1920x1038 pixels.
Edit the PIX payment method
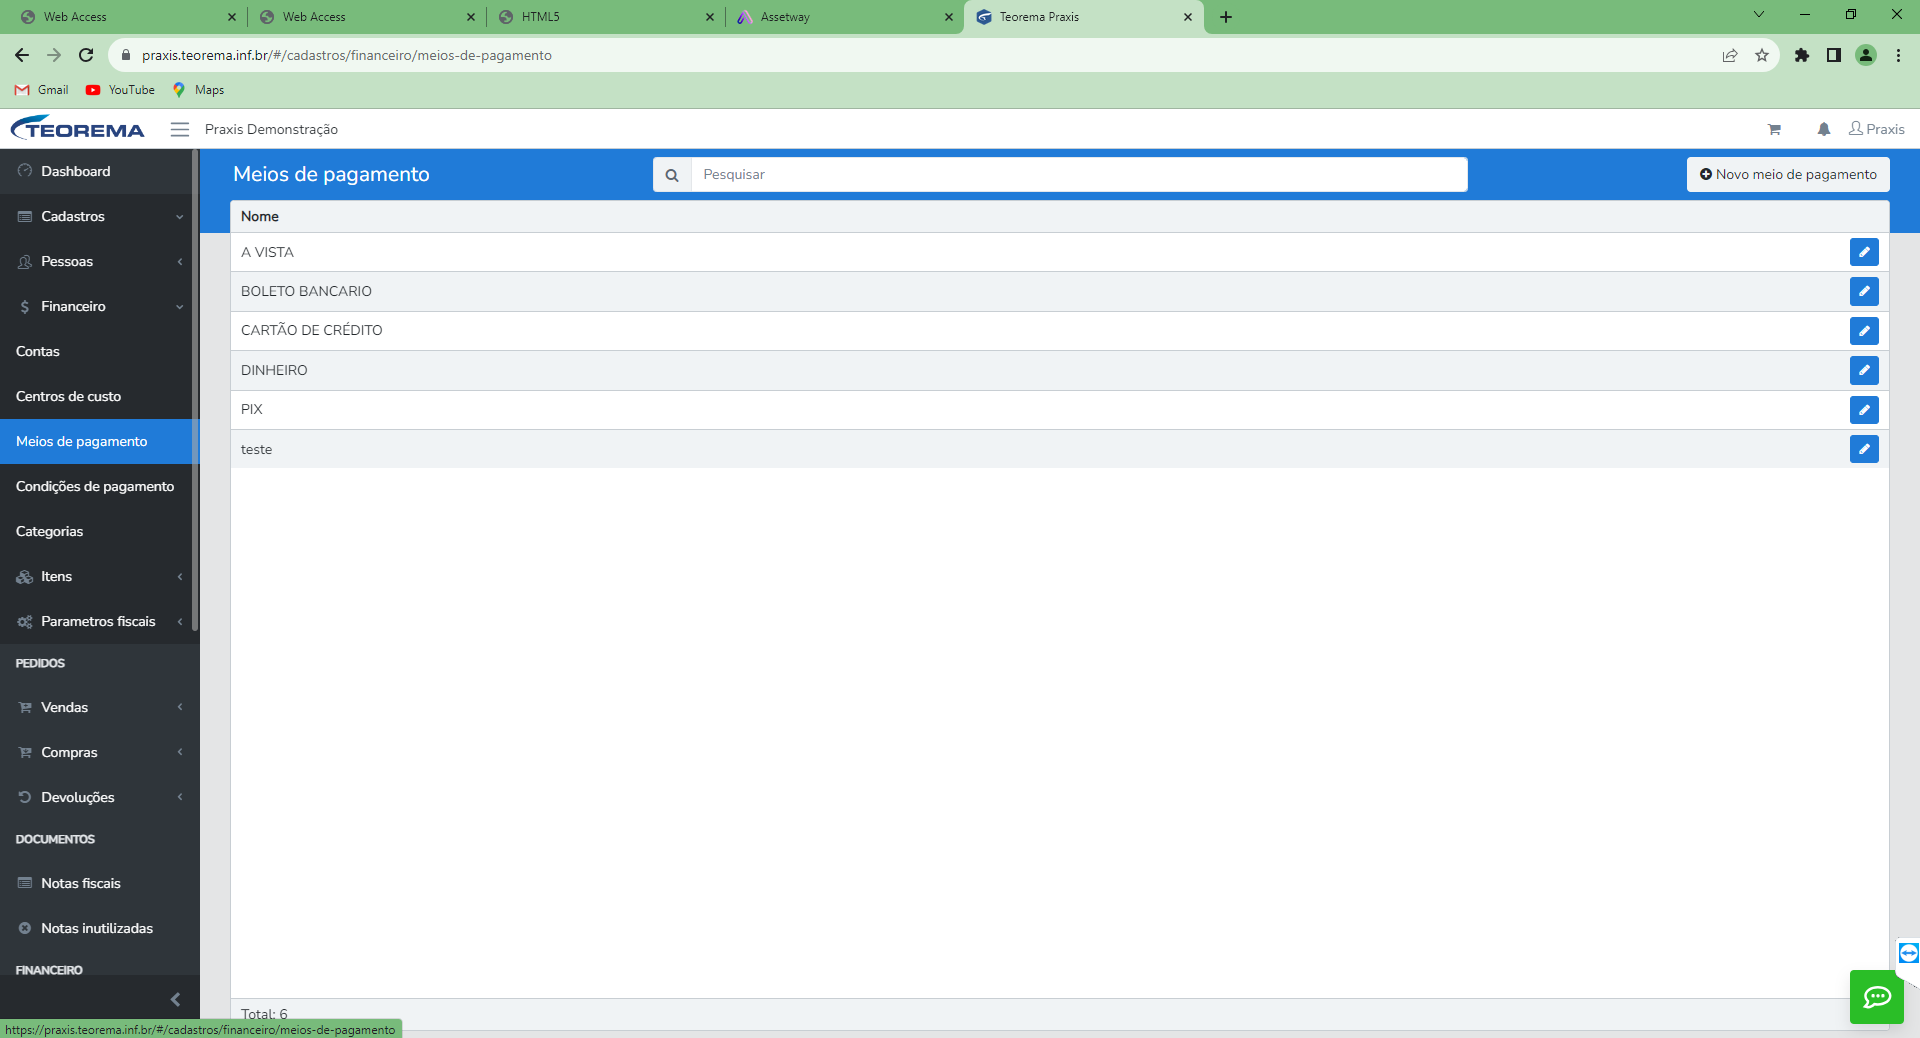point(1864,410)
